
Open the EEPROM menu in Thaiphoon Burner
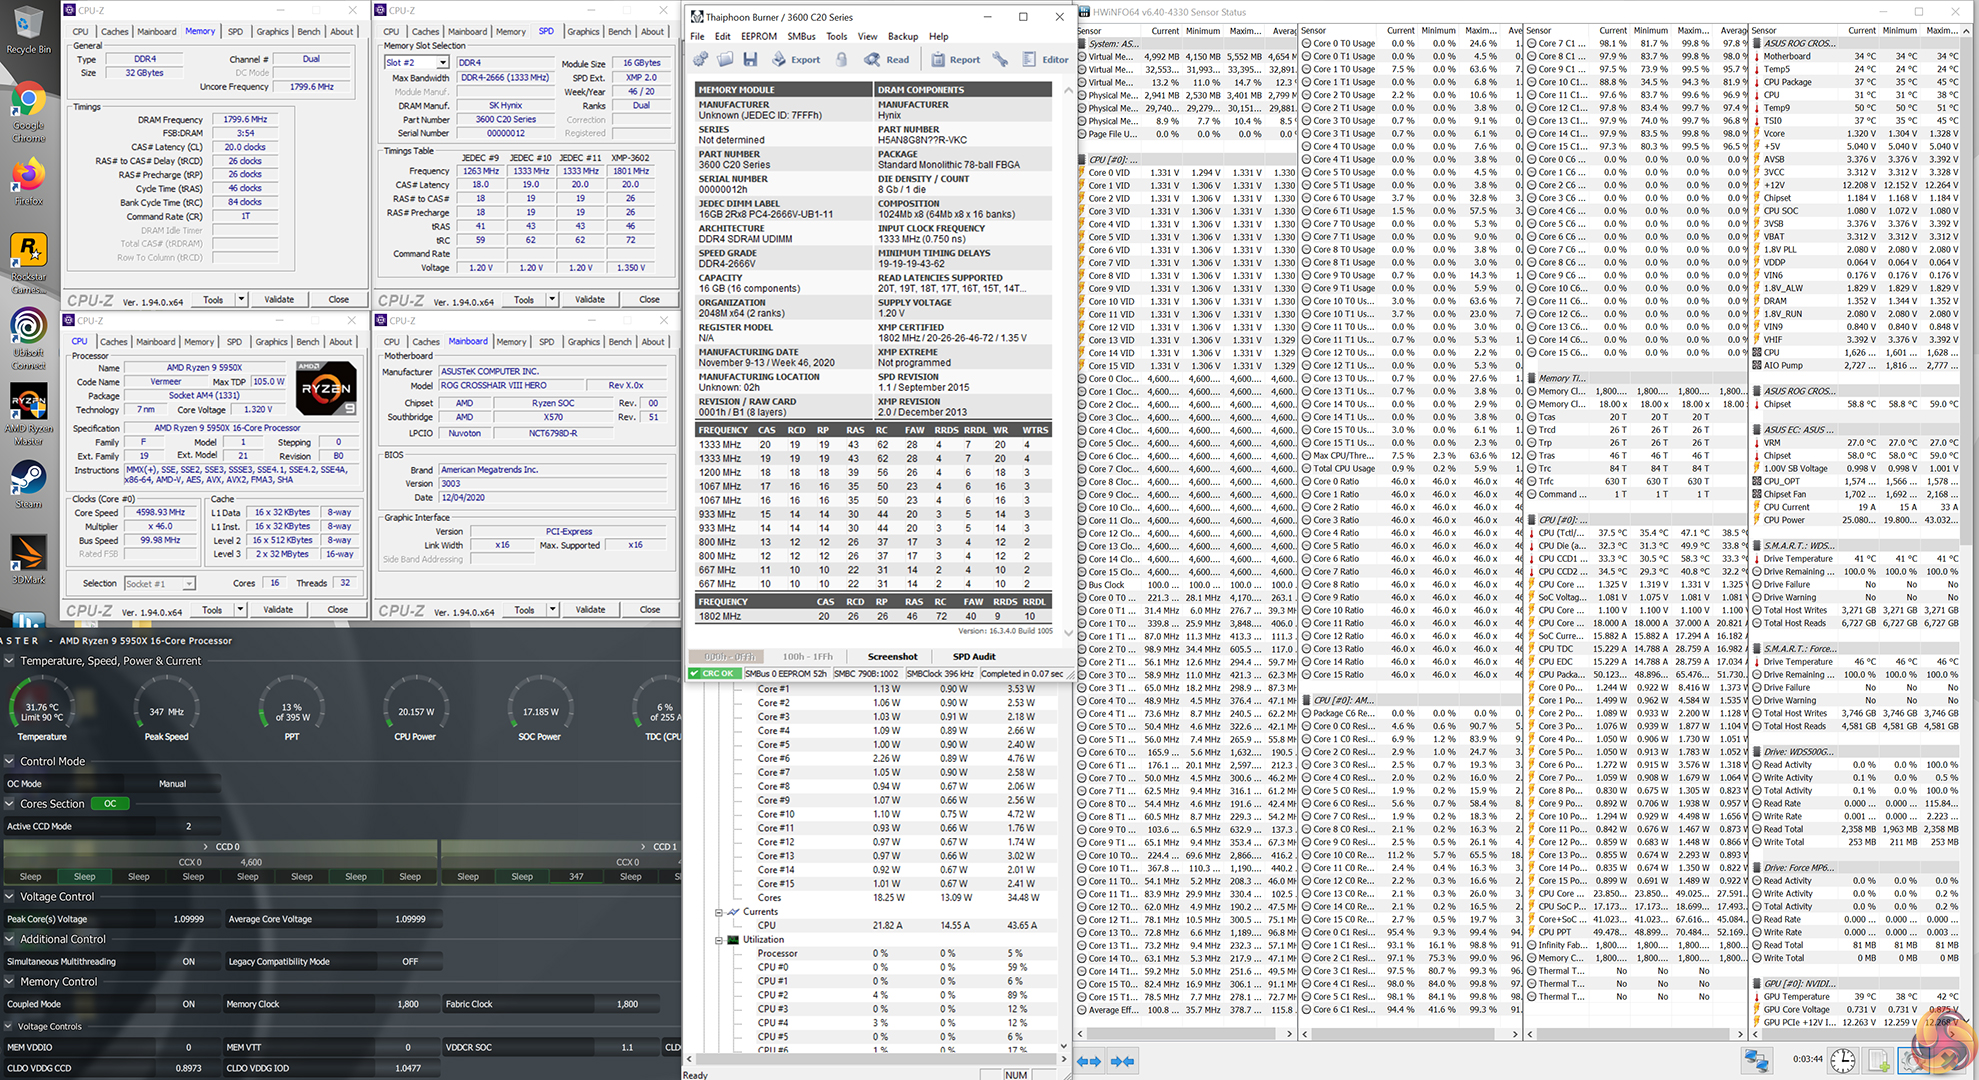point(758,36)
